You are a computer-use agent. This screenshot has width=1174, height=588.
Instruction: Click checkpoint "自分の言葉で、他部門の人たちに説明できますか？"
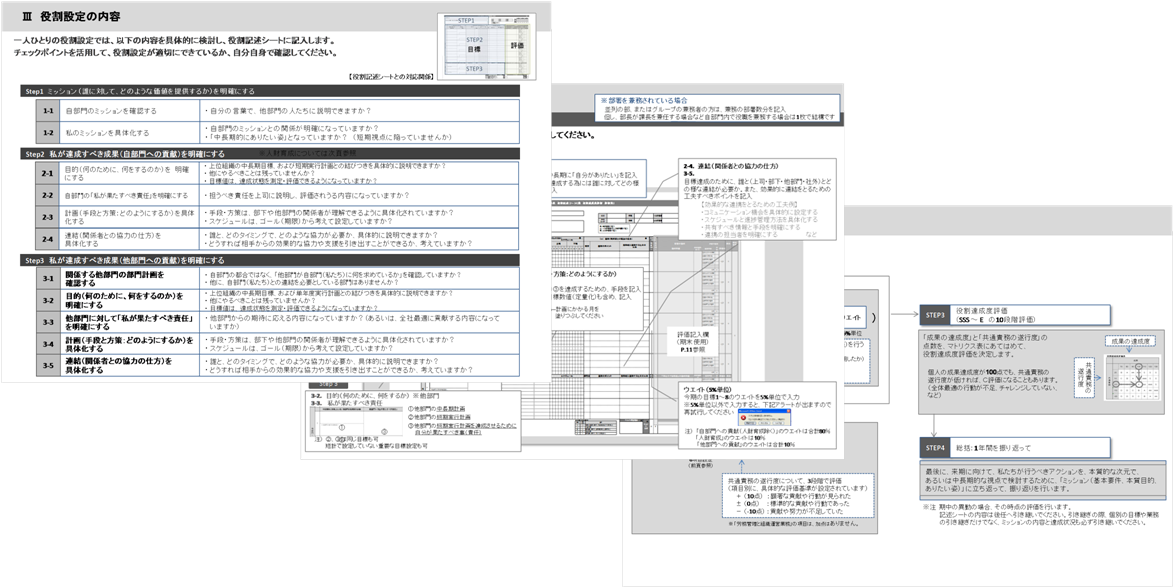click(x=289, y=111)
